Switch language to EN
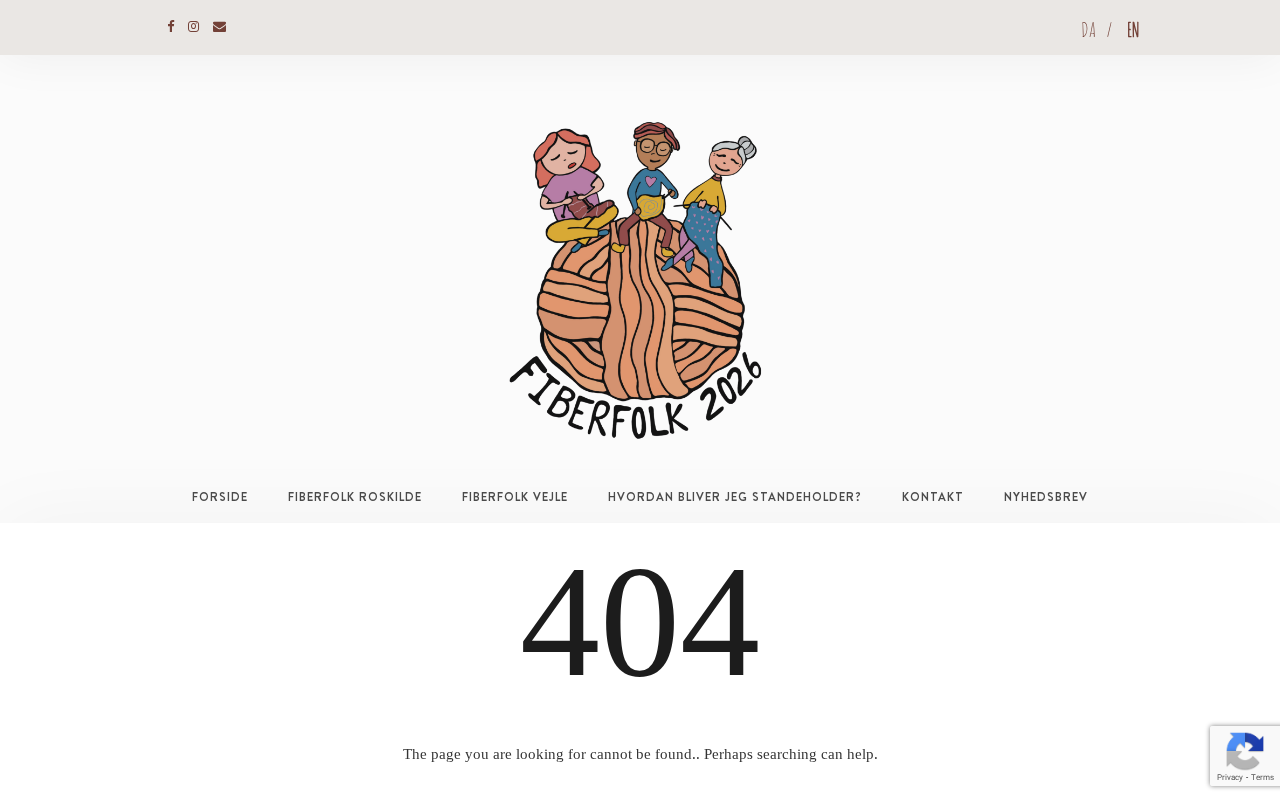The width and height of the screenshot is (1280, 800). coord(1133,30)
